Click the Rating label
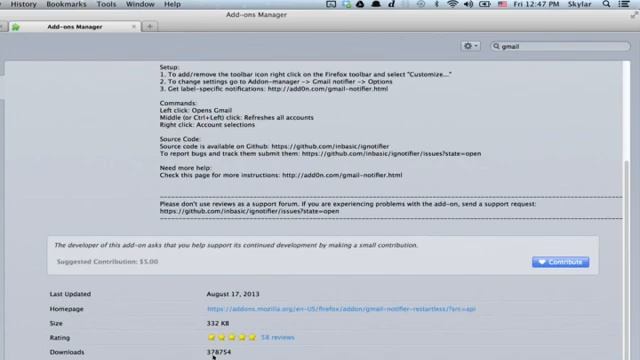 tap(60, 338)
